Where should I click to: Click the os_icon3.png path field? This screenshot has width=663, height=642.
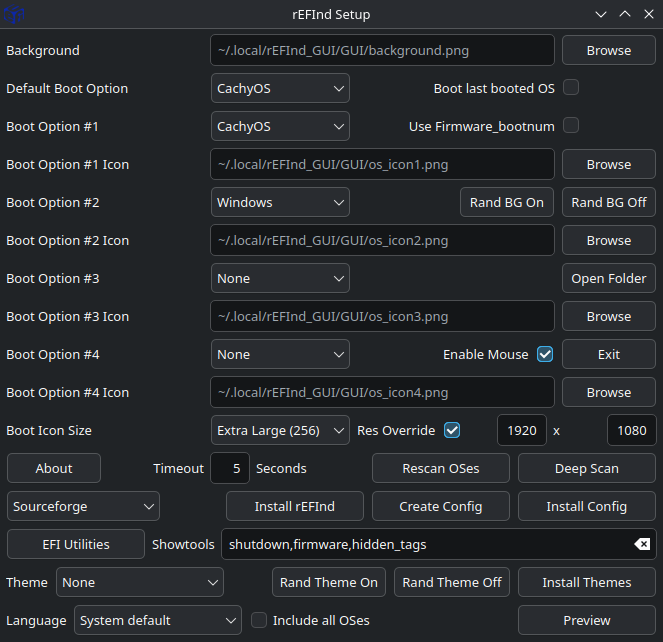pos(382,316)
